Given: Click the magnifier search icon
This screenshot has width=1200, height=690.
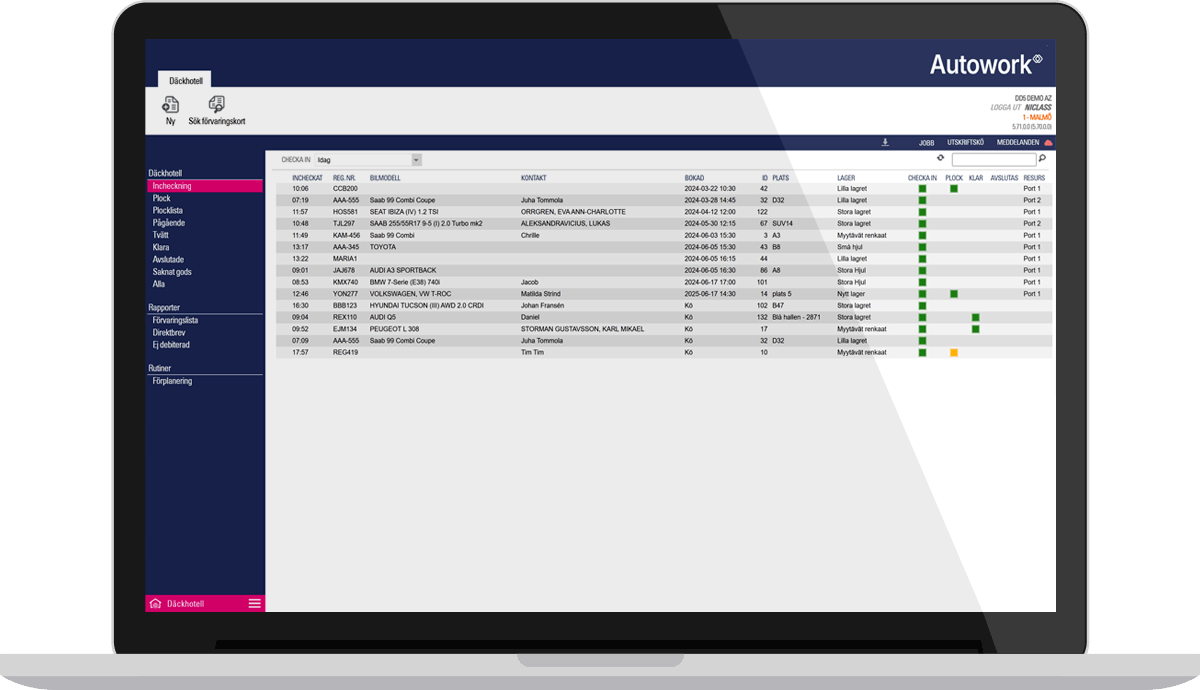Looking at the screenshot, I should tap(1042, 159).
